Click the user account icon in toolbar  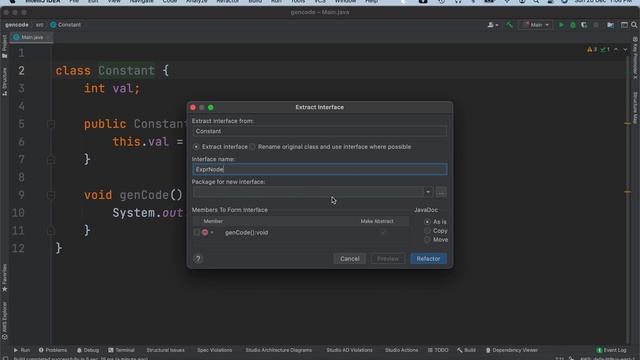pos(491,25)
